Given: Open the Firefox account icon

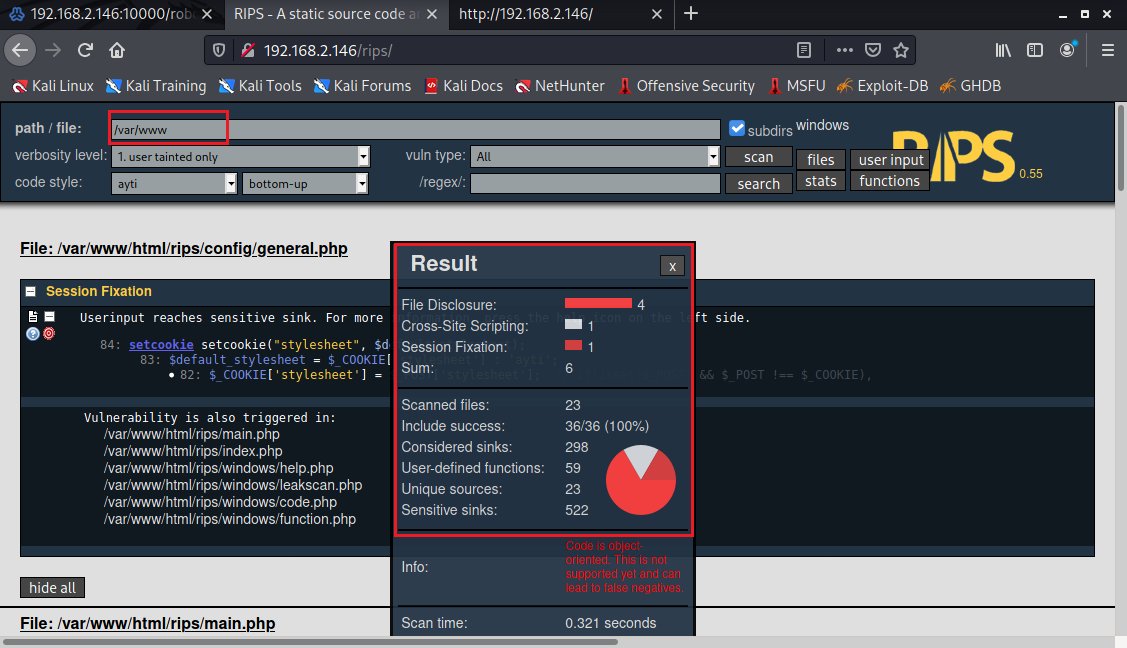Looking at the screenshot, I should [1067, 50].
